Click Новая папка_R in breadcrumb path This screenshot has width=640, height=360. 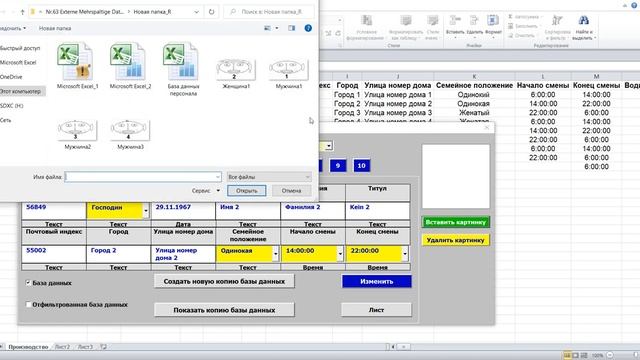click(152, 12)
